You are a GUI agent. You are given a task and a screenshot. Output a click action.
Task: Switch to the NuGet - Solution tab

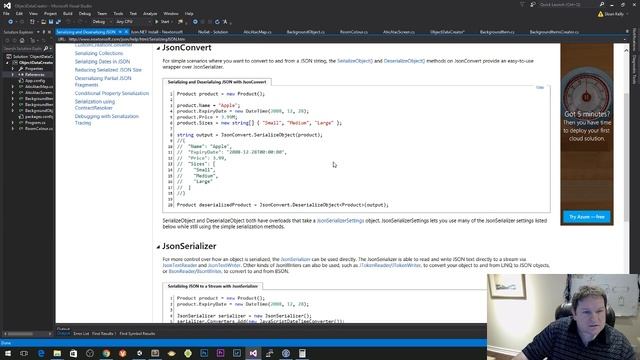[213, 32]
